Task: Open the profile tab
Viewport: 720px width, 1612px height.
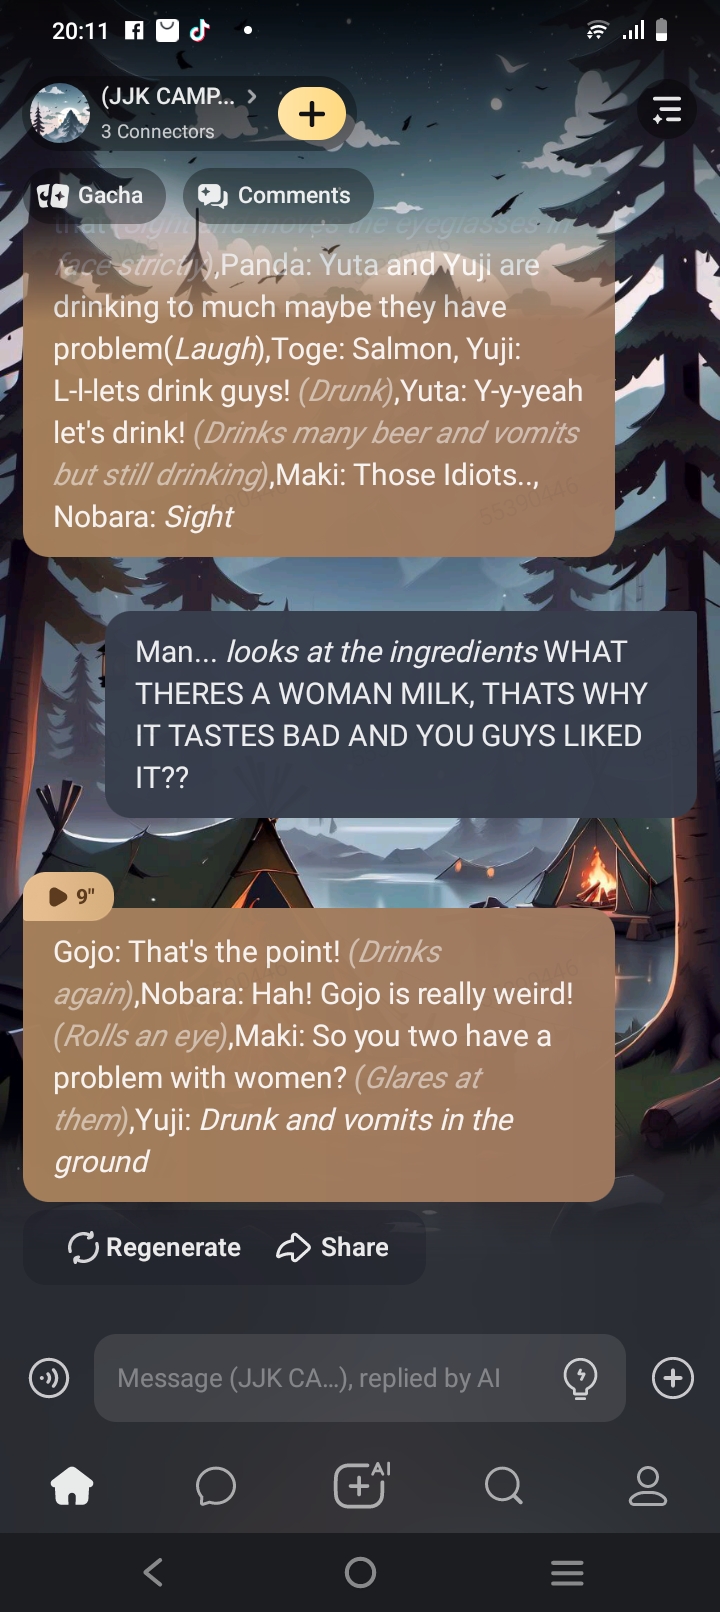Action: coord(648,1486)
